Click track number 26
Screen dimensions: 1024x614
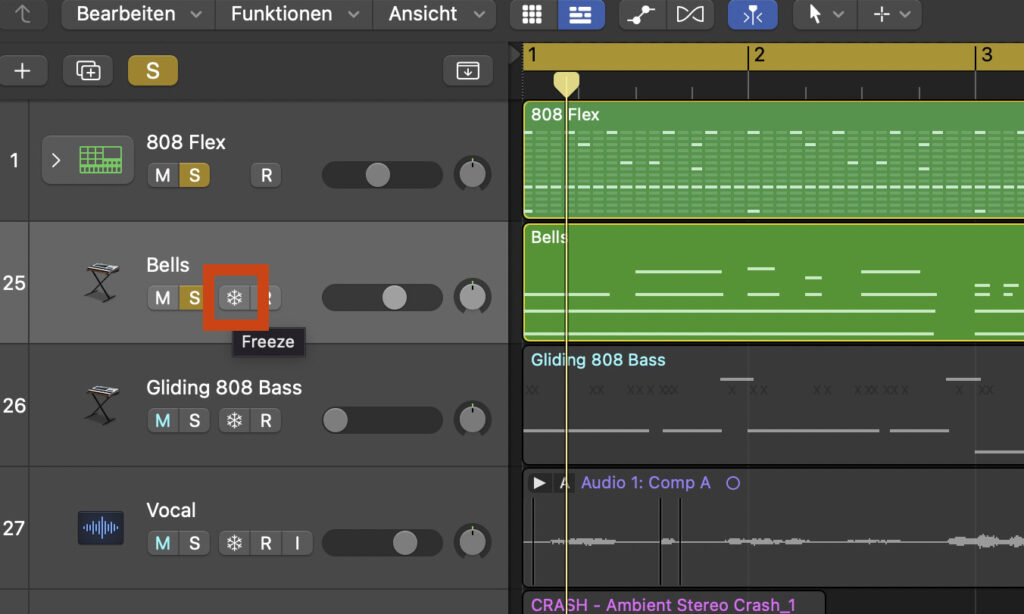14,406
